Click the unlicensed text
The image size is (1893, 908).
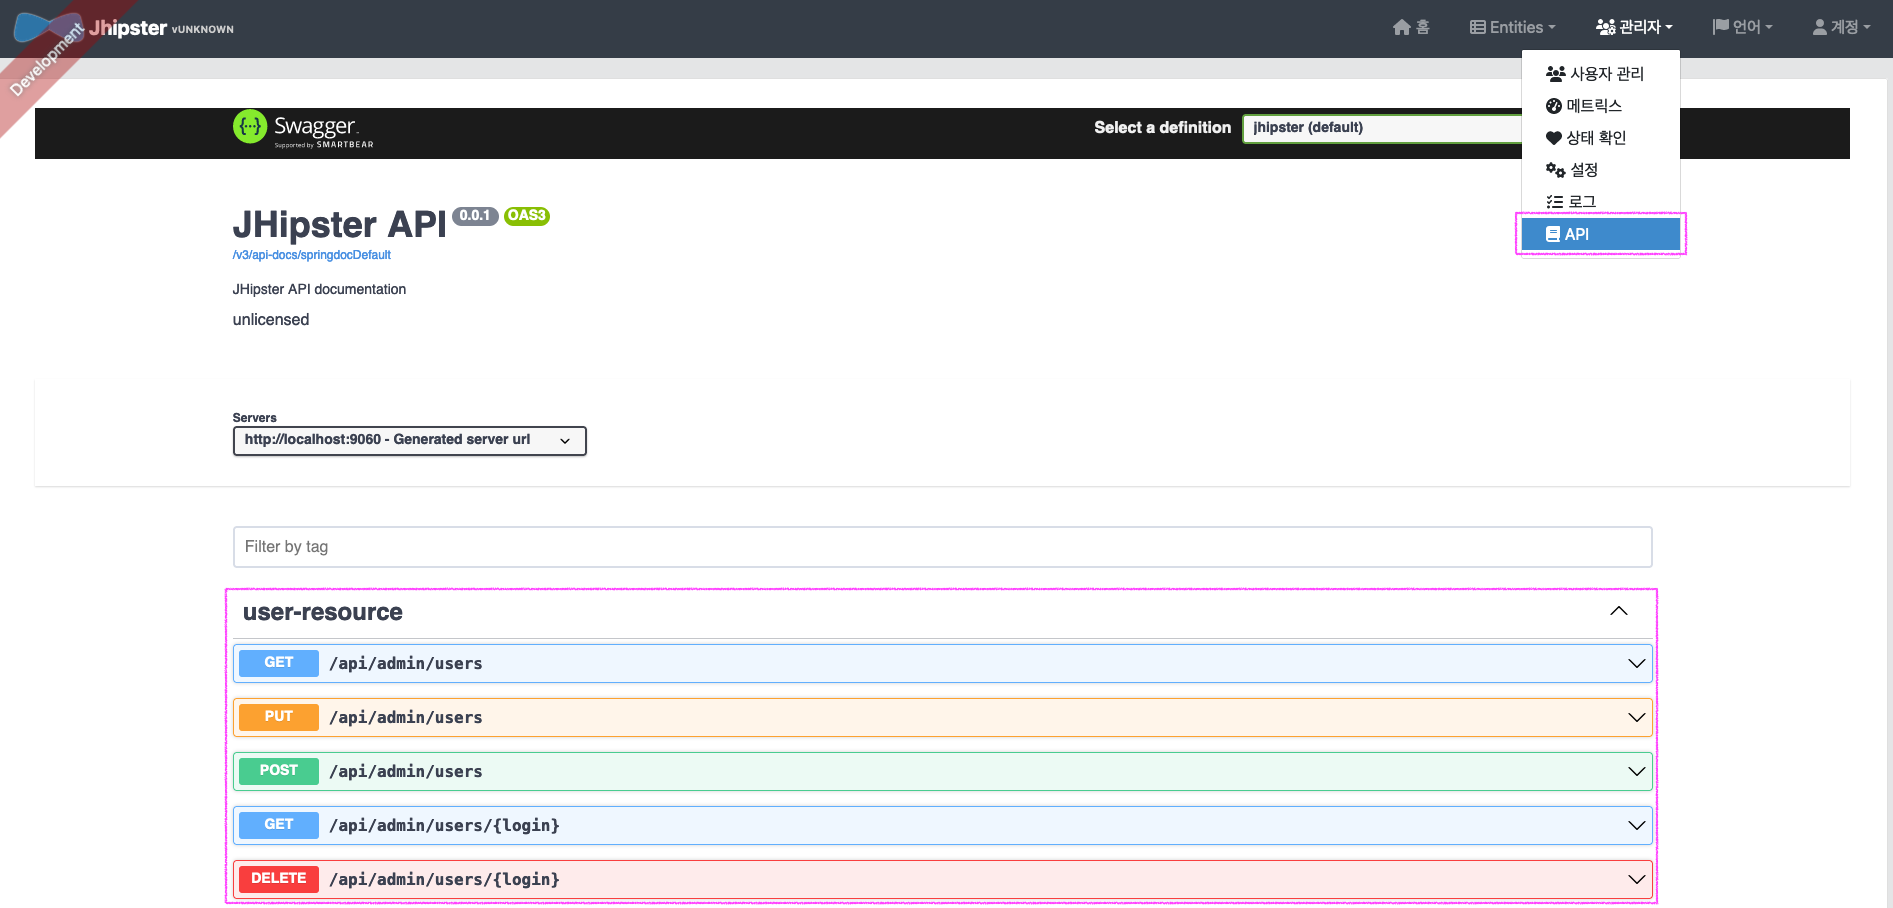pyautogui.click(x=271, y=320)
